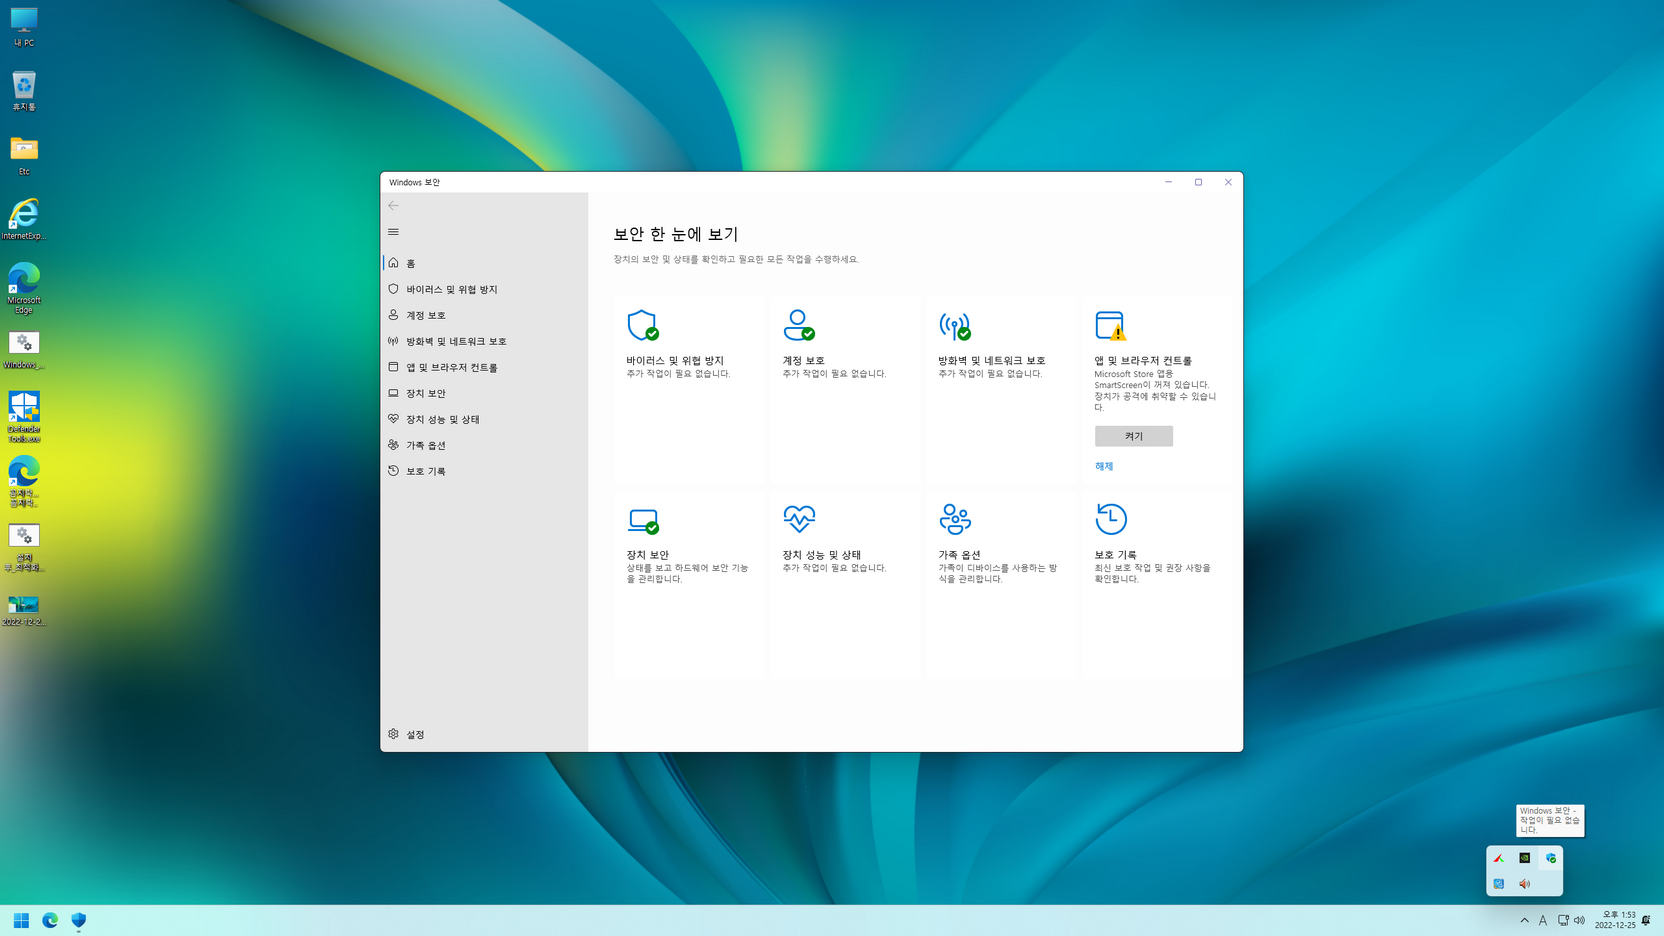Viewport: 1664px width, 936px height.
Task: Open 방화벽 및 네트워크 보호 in the sidebar
Action: click(x=484, y=341)
